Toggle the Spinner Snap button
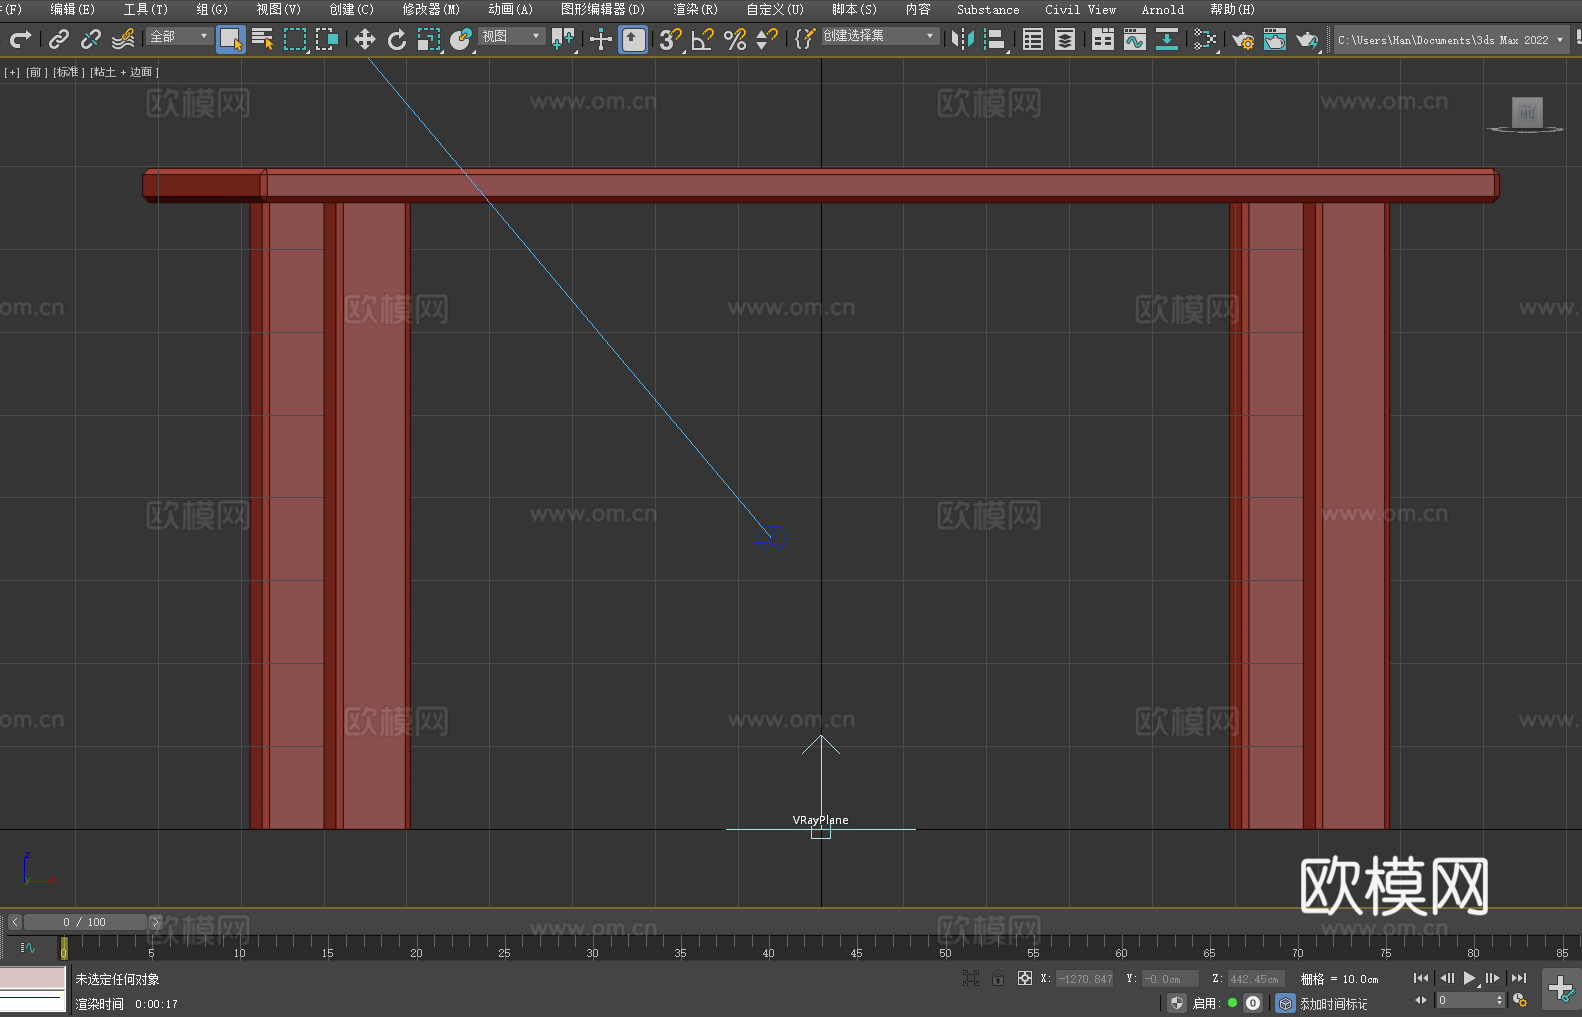The image size is (1582, 1017). pos(767,39)
